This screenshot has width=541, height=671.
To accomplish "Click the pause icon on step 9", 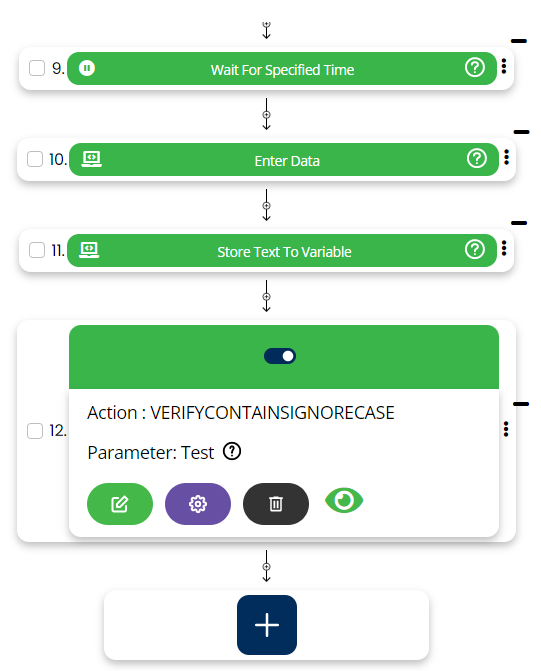I will click(87, 68).
